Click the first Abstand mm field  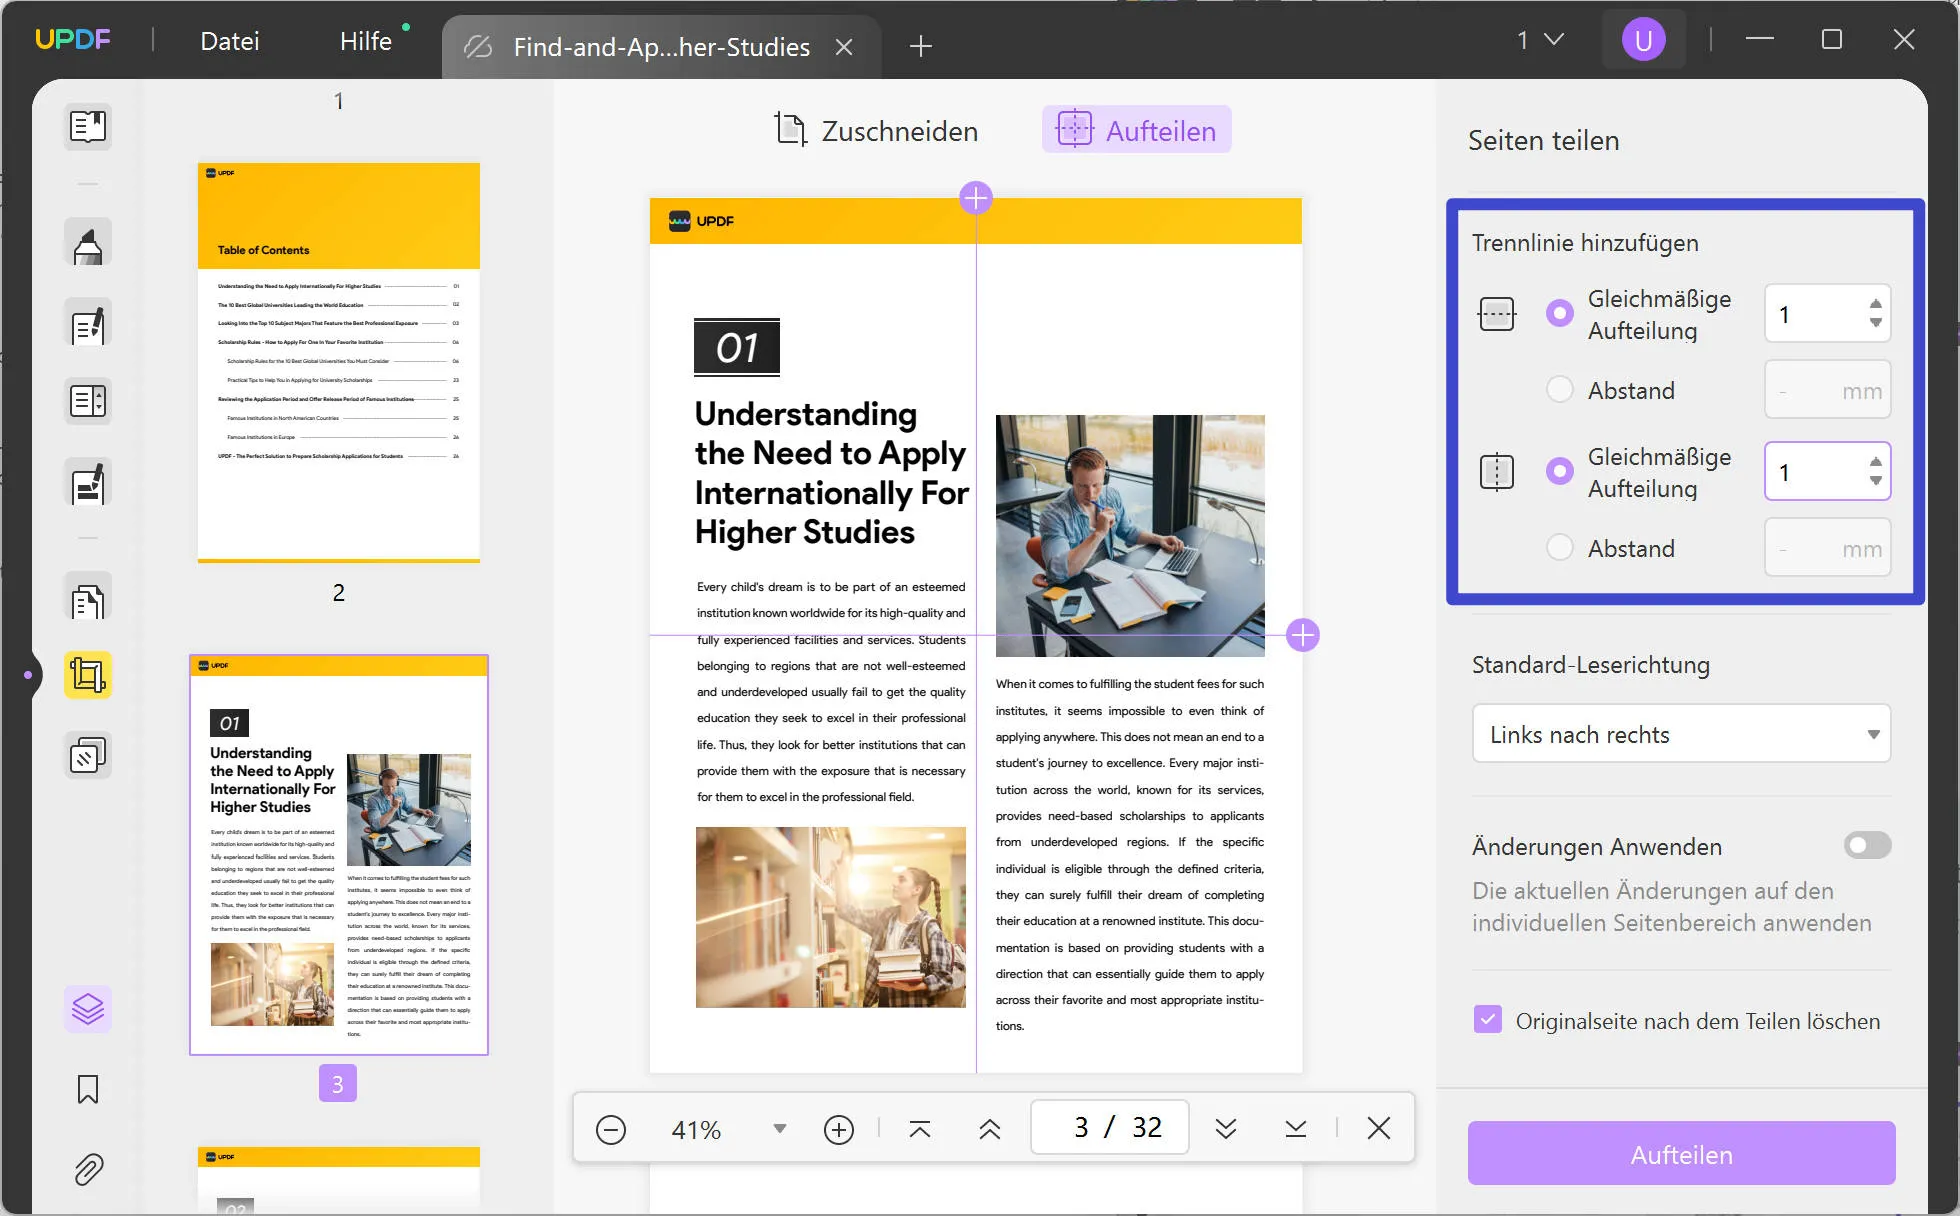pyautogui.click(x=1827, y=391)
